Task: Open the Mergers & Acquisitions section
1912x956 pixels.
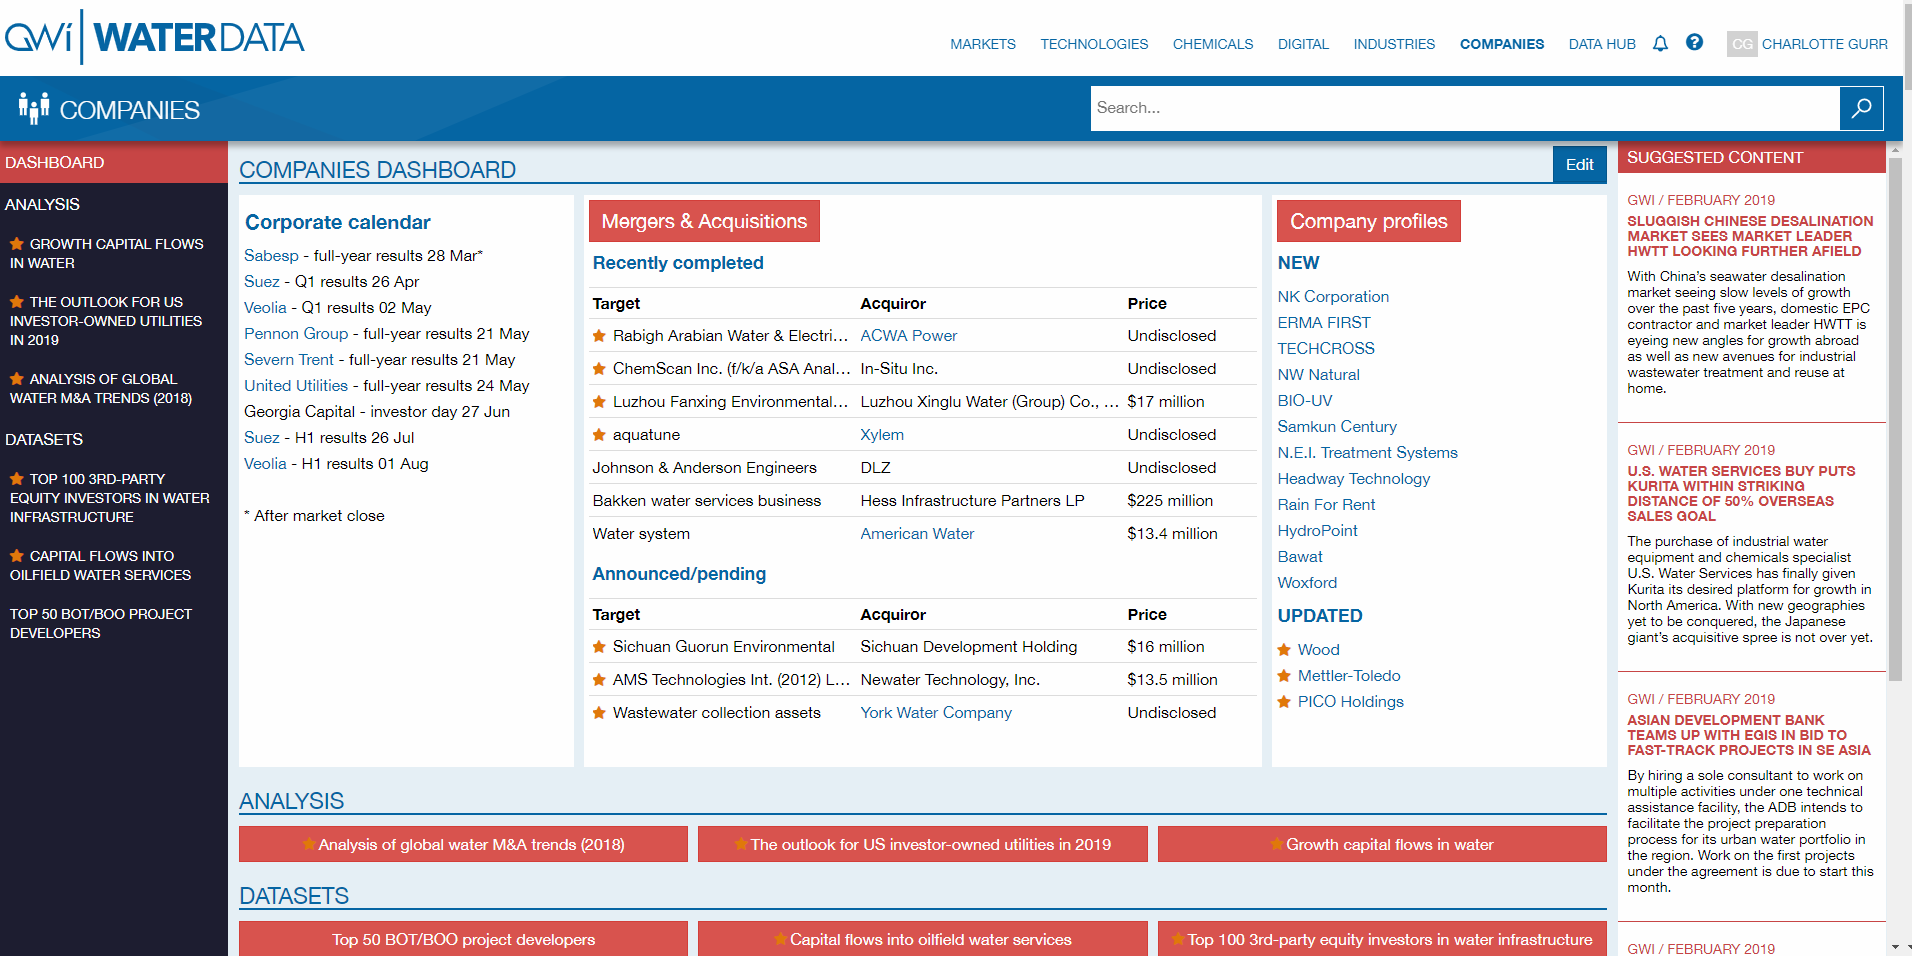Action: click(x=704, y=221)
